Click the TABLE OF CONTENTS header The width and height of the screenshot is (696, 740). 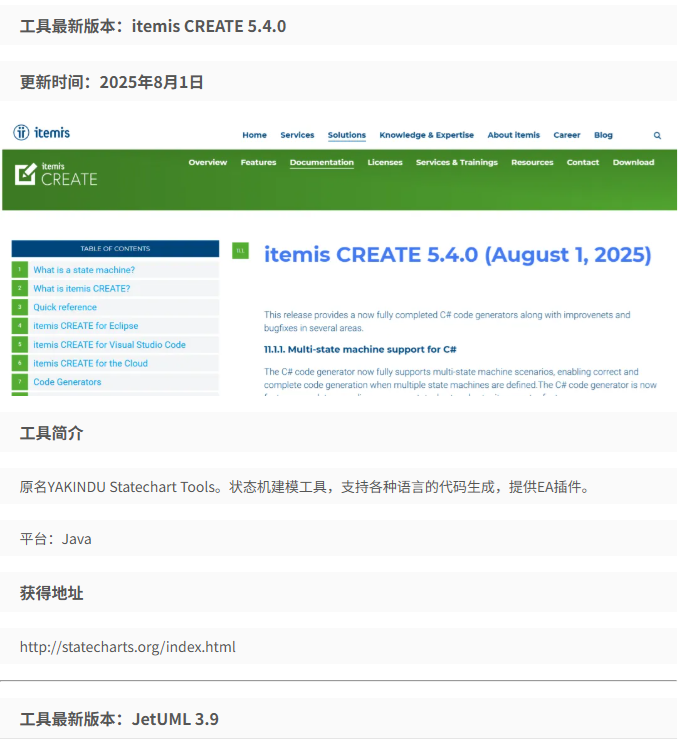[115, 248]
